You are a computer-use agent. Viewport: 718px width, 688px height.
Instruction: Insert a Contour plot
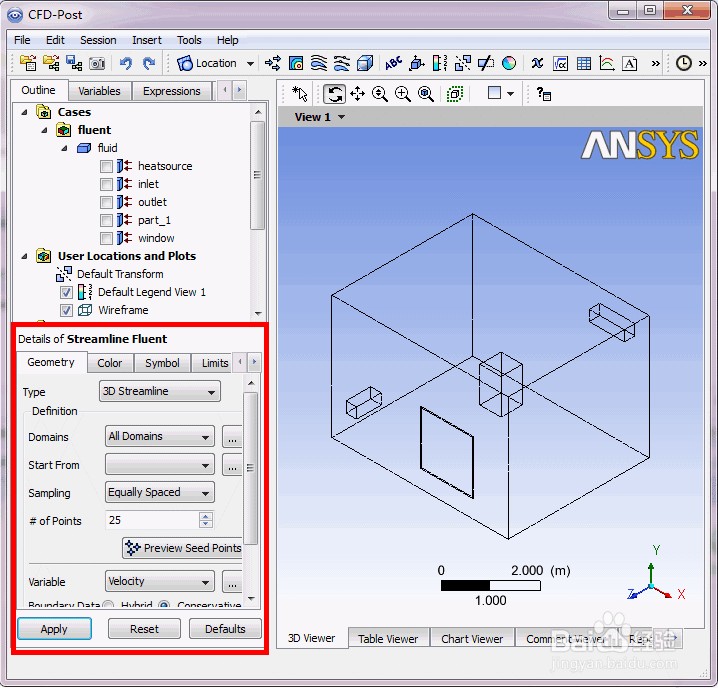click(296, 63)
